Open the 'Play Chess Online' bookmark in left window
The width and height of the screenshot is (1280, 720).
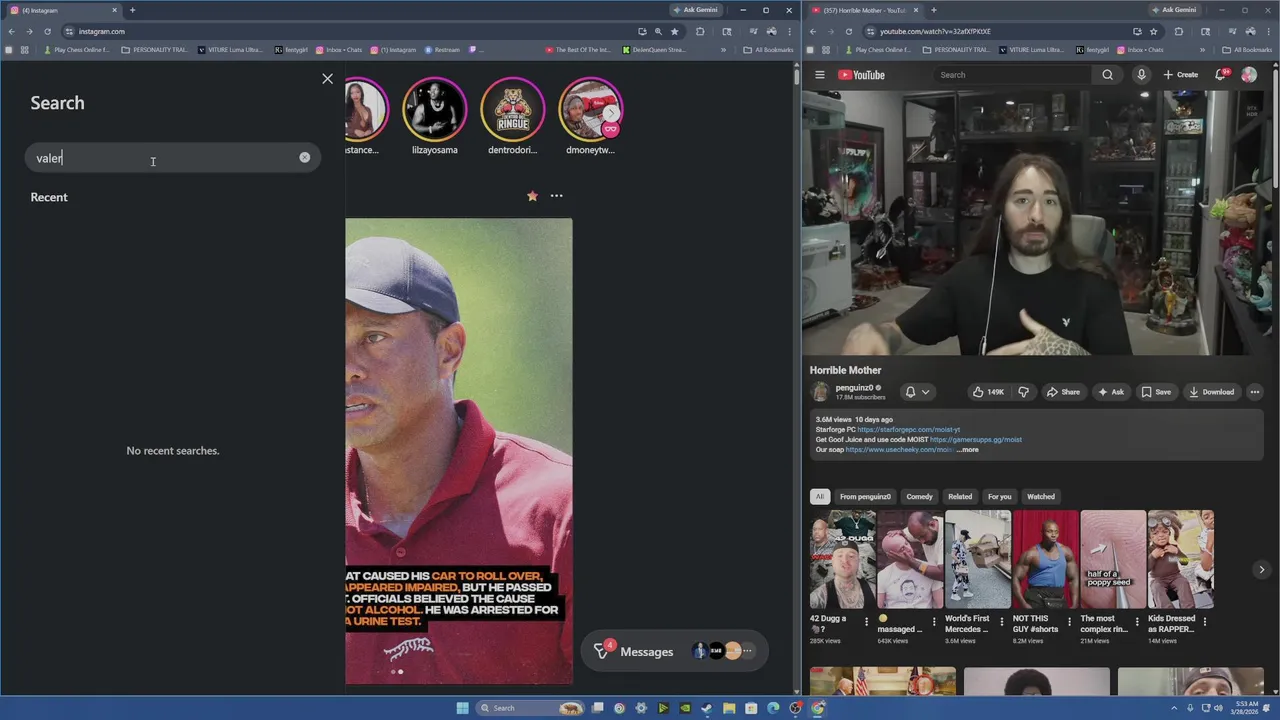pyautogui.click(x=76, y=49)
